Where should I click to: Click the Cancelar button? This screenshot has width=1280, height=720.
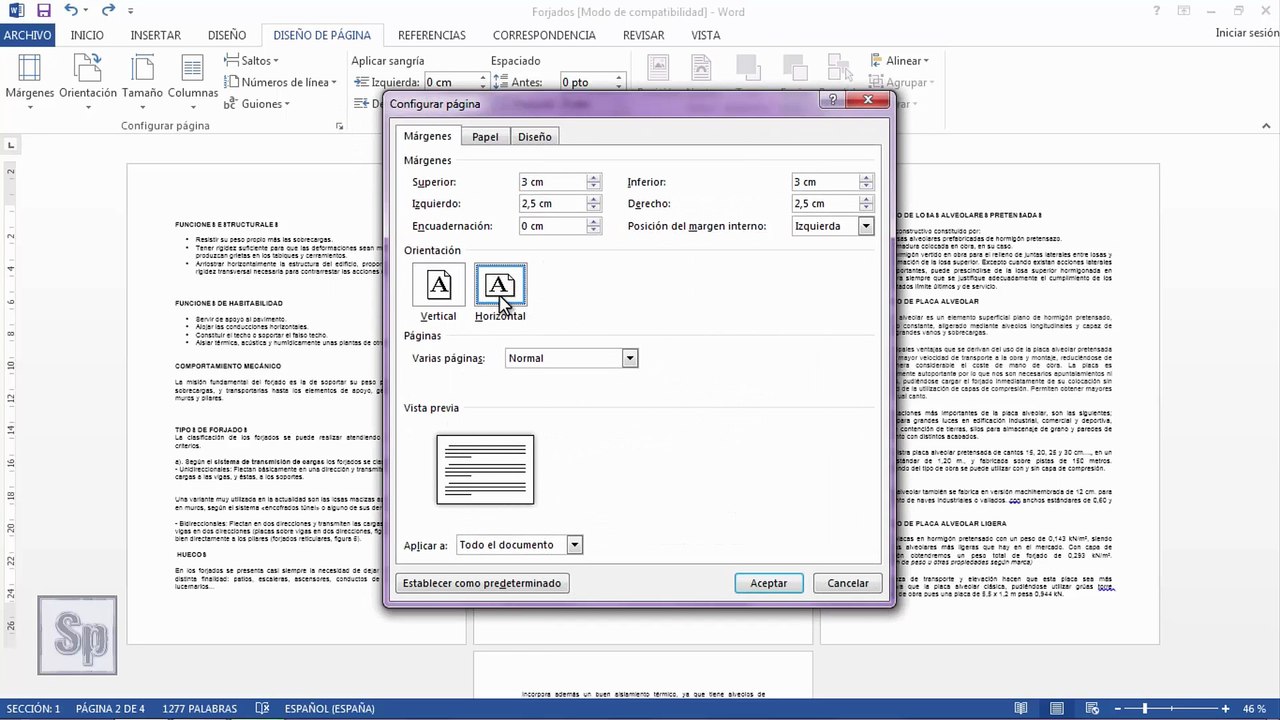tap(848, 583)
